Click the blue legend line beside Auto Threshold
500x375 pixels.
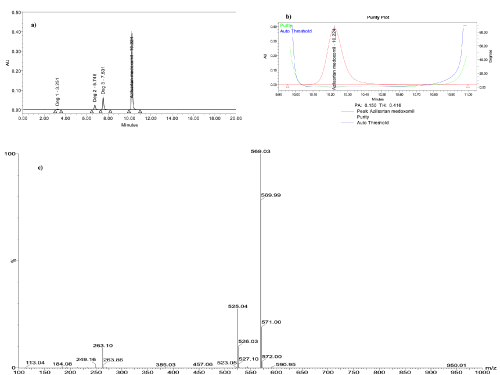point(347,123)
